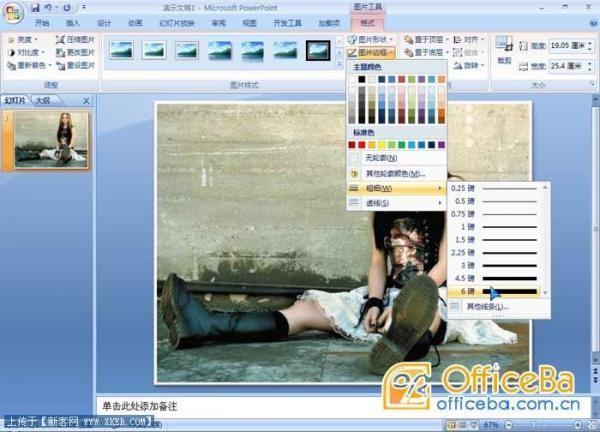Image resolution: width=600 pixels, height=432 pixels.
Task: Expand the 虚线 (Dashes) submenu
Action: coord(395,203)
